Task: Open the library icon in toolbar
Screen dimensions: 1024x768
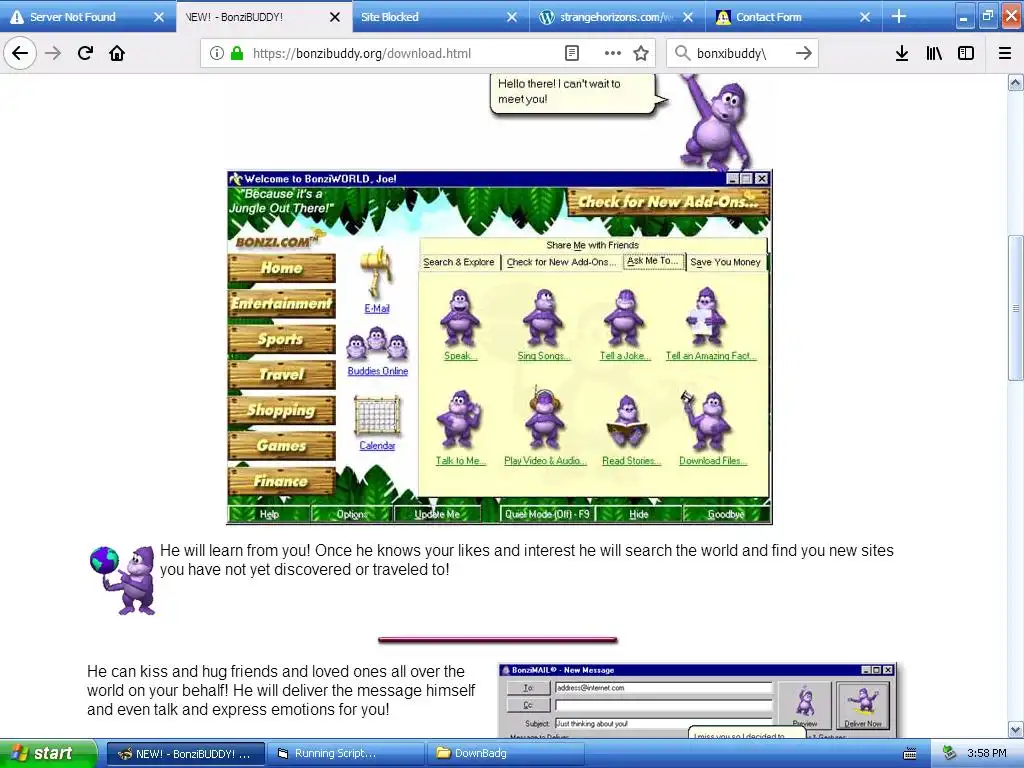Action: (934, 53)
